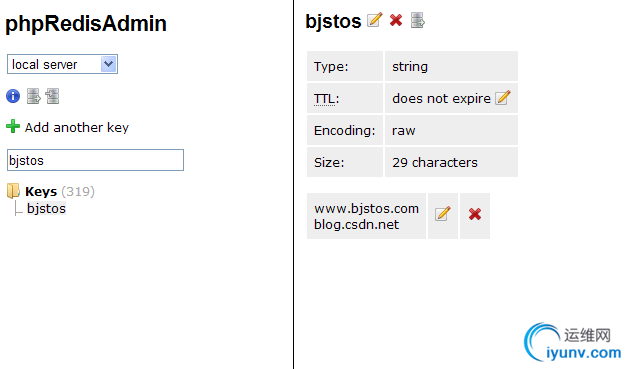
Task: Click the TTL abbreviation label
Action: (x=324, y=98)
